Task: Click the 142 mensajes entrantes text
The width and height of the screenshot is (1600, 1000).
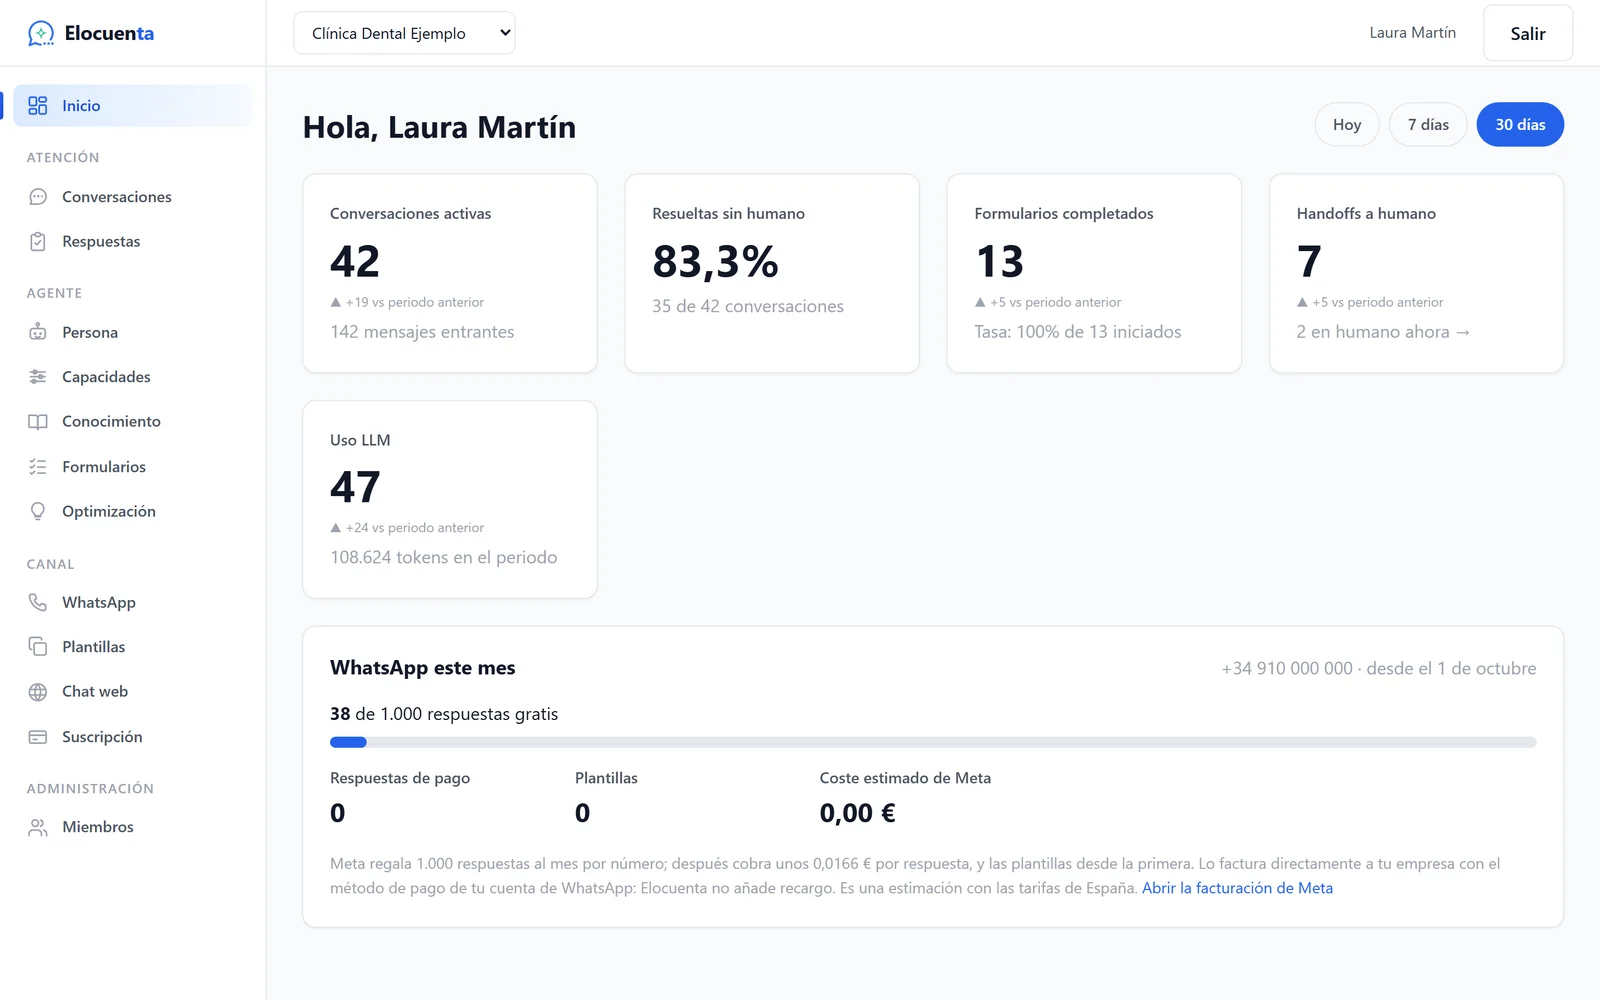Action: 422,332
